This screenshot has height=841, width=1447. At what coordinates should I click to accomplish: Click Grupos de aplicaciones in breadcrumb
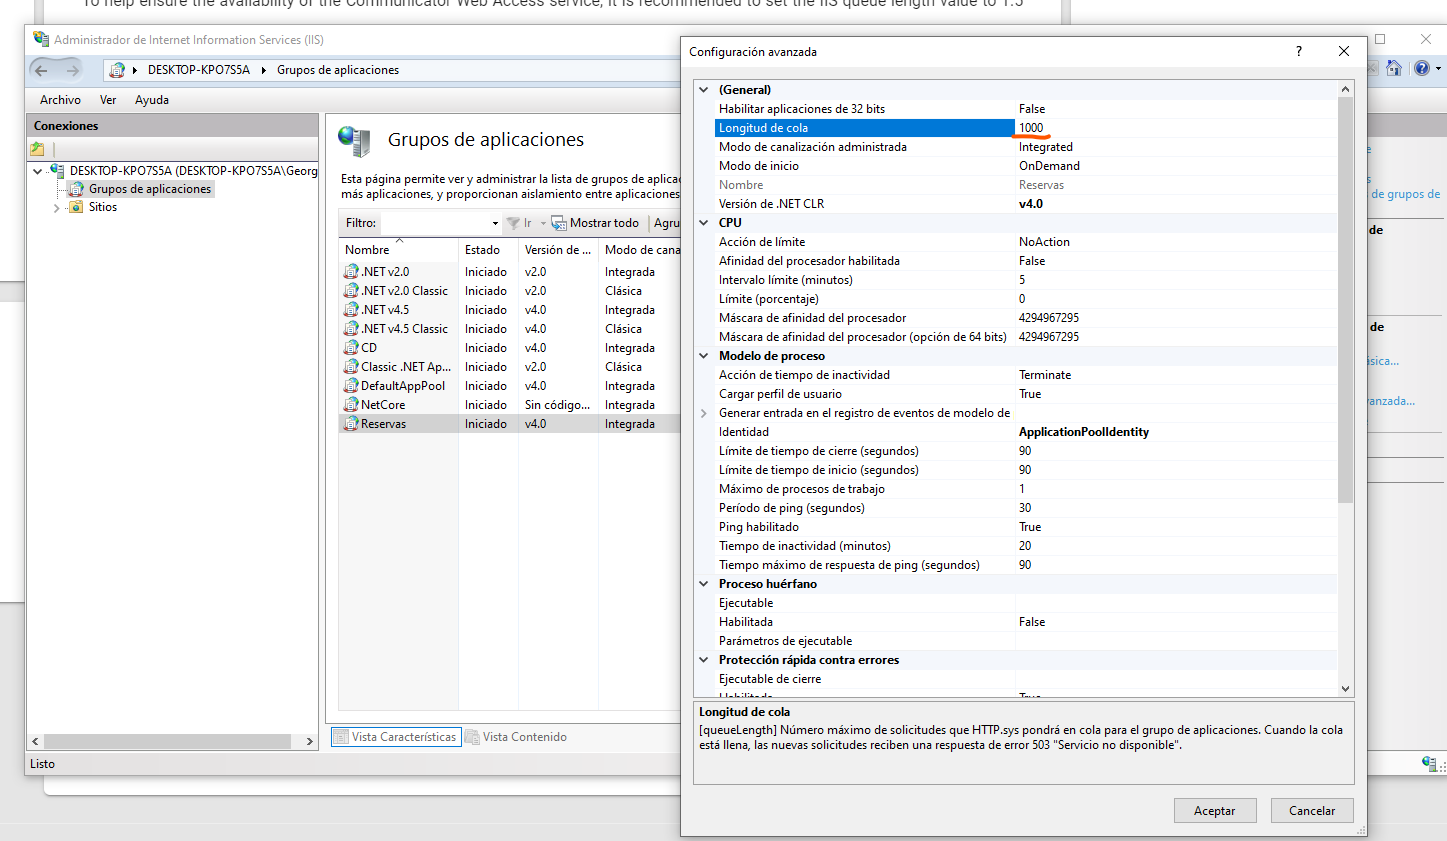pos(338,70)
